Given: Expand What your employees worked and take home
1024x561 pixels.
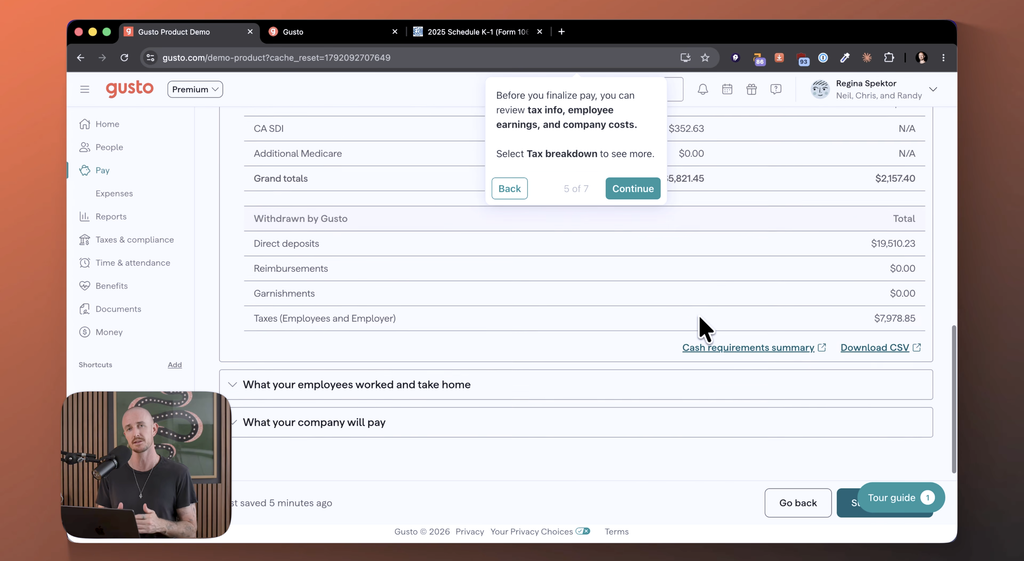Looking at the screenshot, I should click(575, 385).
